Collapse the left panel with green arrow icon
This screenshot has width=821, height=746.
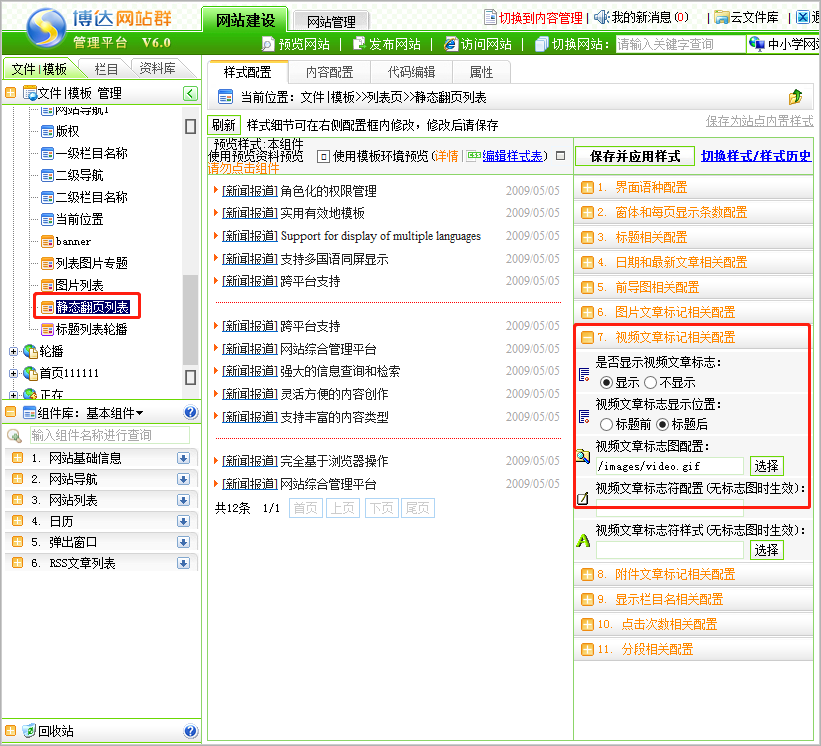(x=190, y=93)
